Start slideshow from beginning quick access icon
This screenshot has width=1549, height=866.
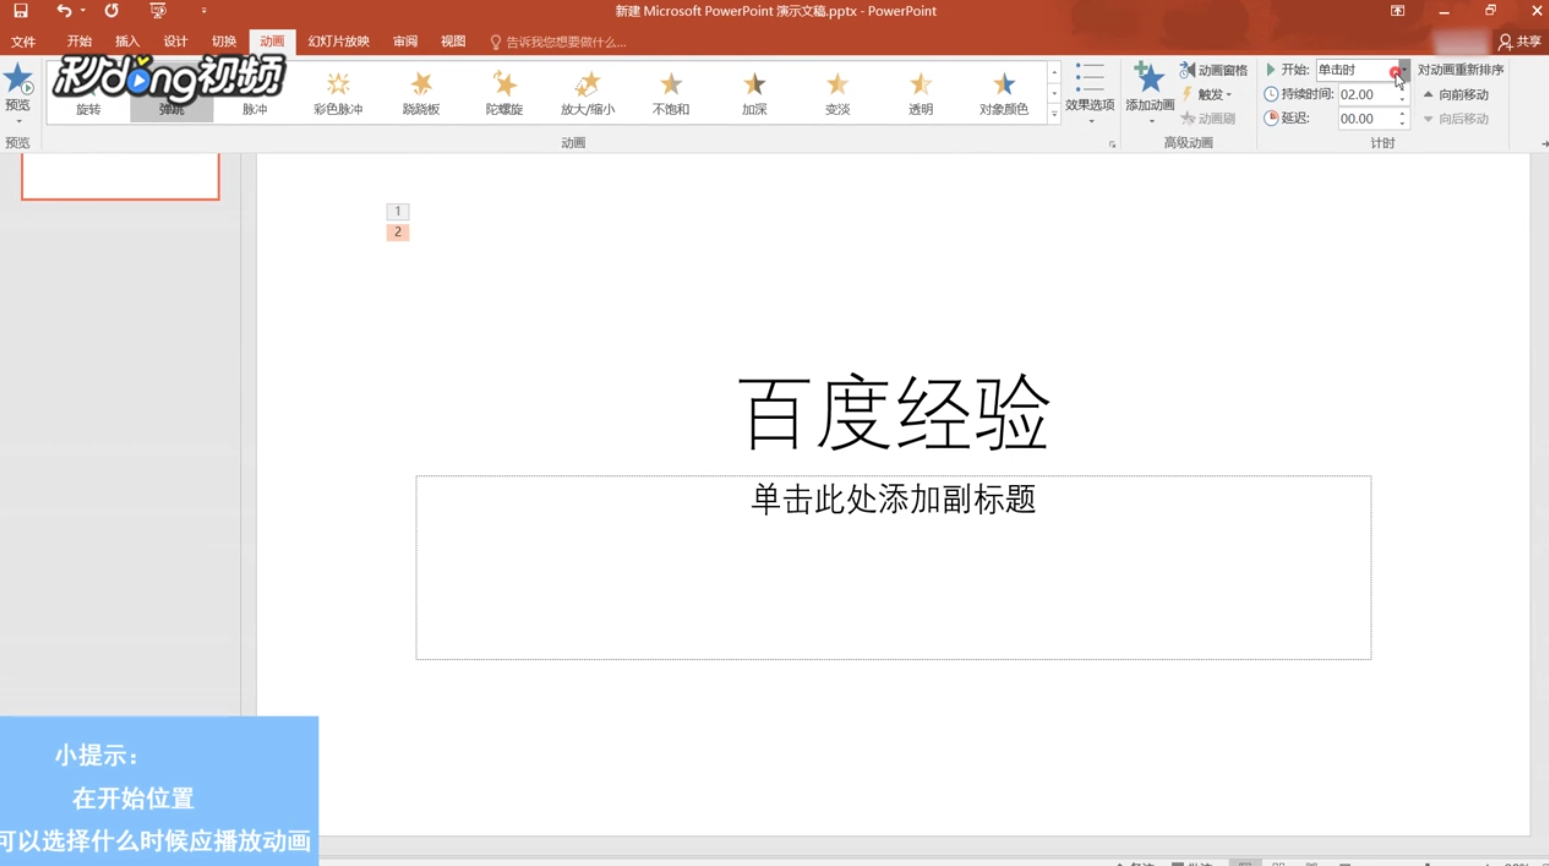(x=158, y=11)
